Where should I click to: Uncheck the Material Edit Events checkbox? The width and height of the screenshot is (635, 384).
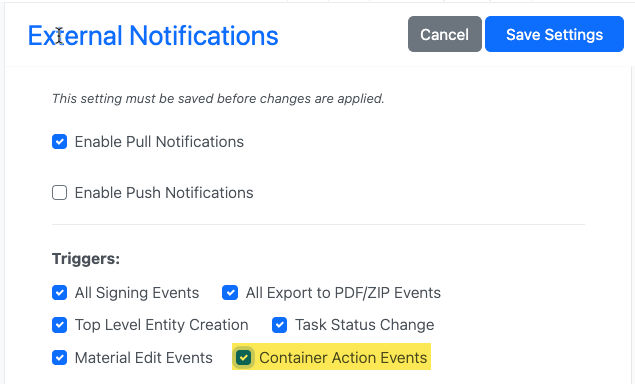pos(60,358)
